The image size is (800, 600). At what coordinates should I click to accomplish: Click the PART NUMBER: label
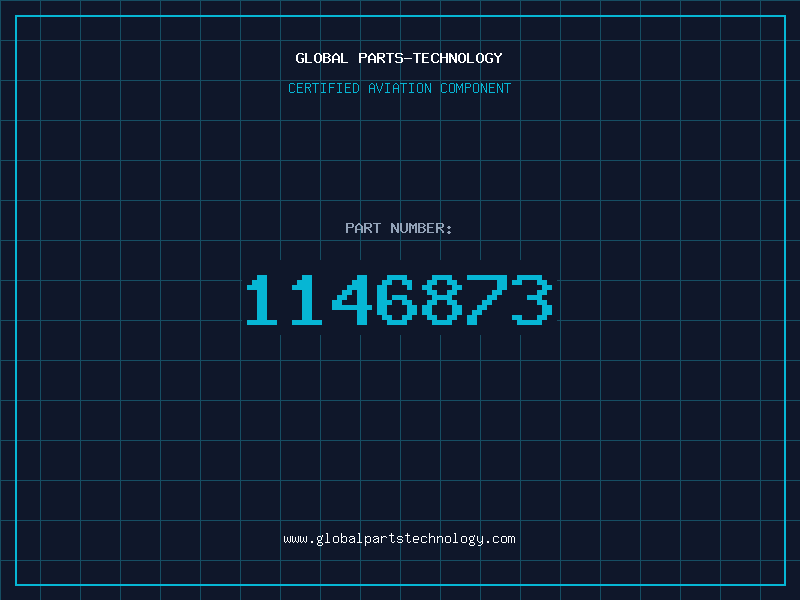(399, 228)
